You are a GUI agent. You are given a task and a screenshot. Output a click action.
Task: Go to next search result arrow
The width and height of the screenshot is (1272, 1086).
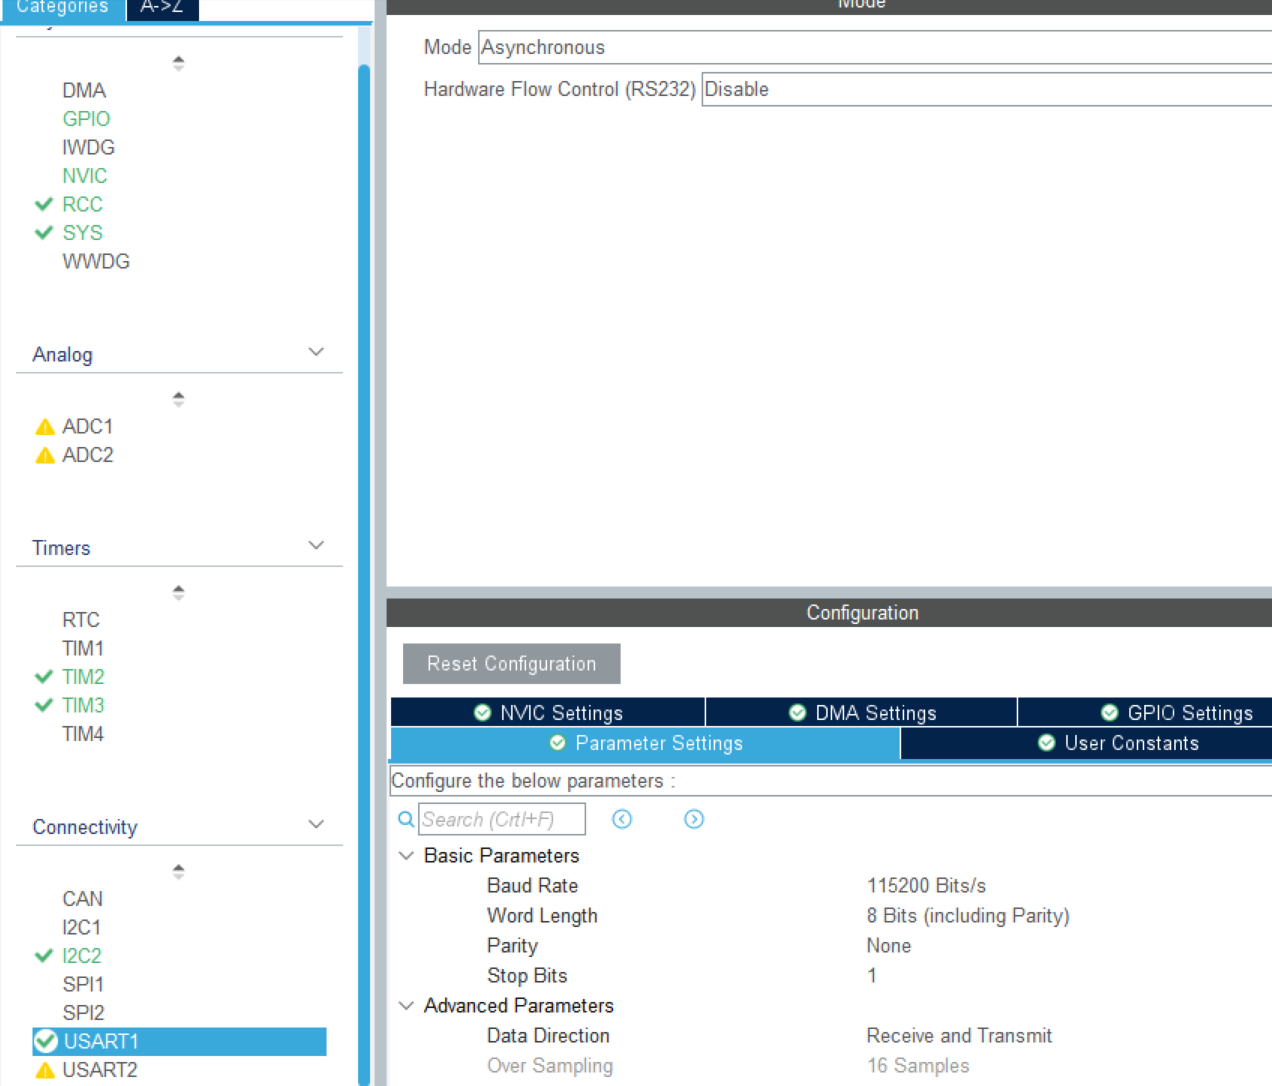coord(694,819)
